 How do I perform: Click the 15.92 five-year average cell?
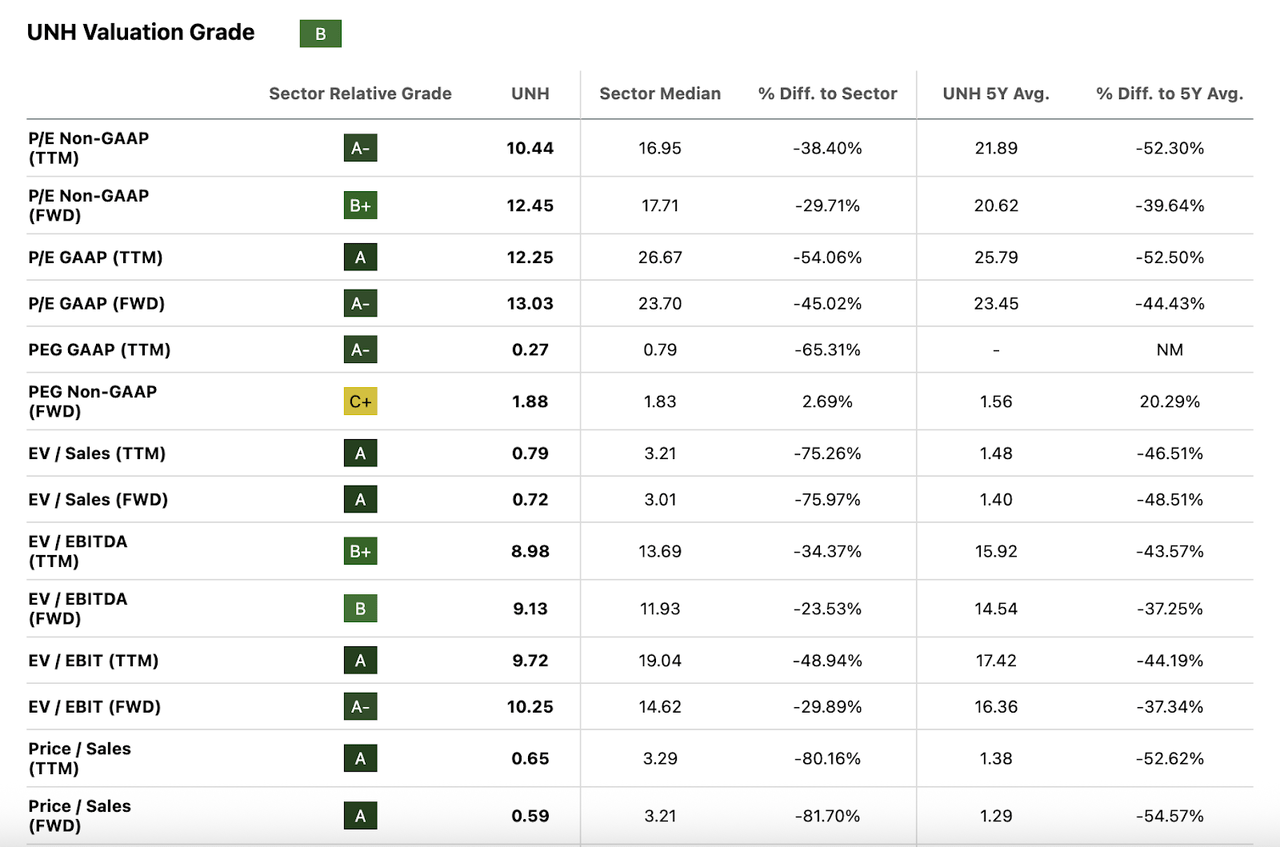[x=996, y=552]
